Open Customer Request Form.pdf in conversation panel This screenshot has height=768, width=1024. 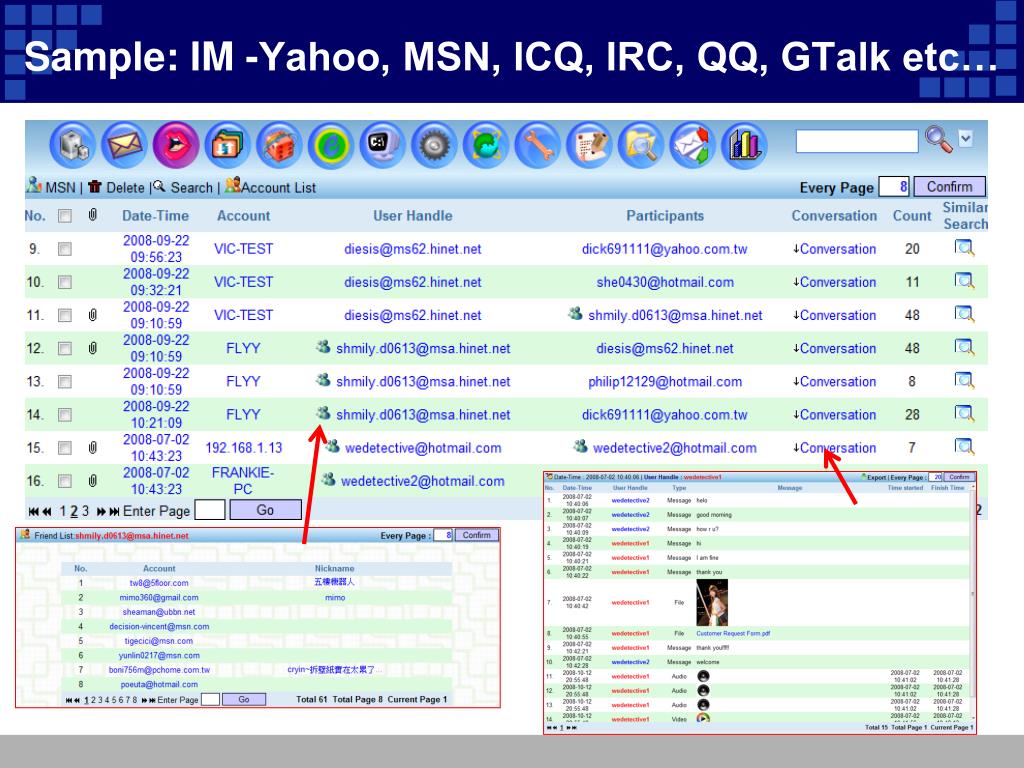[x=733, y=633]
